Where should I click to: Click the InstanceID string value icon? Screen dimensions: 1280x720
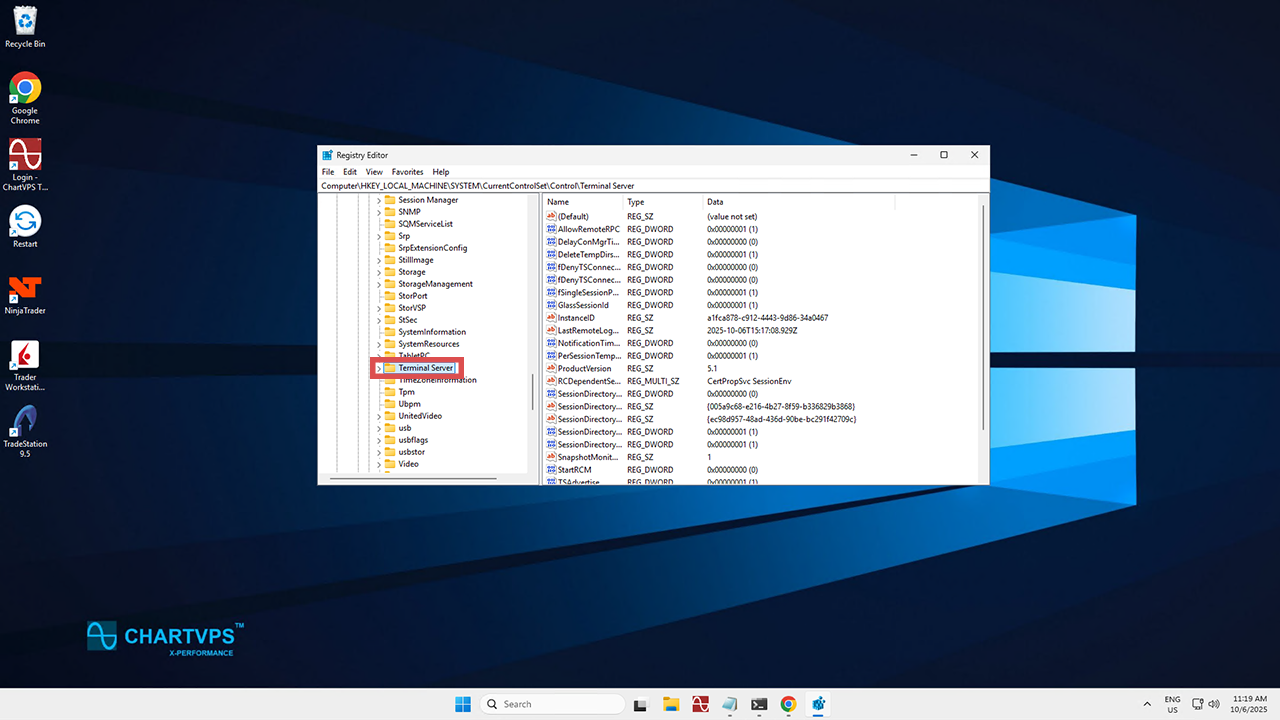pos(551,318)
